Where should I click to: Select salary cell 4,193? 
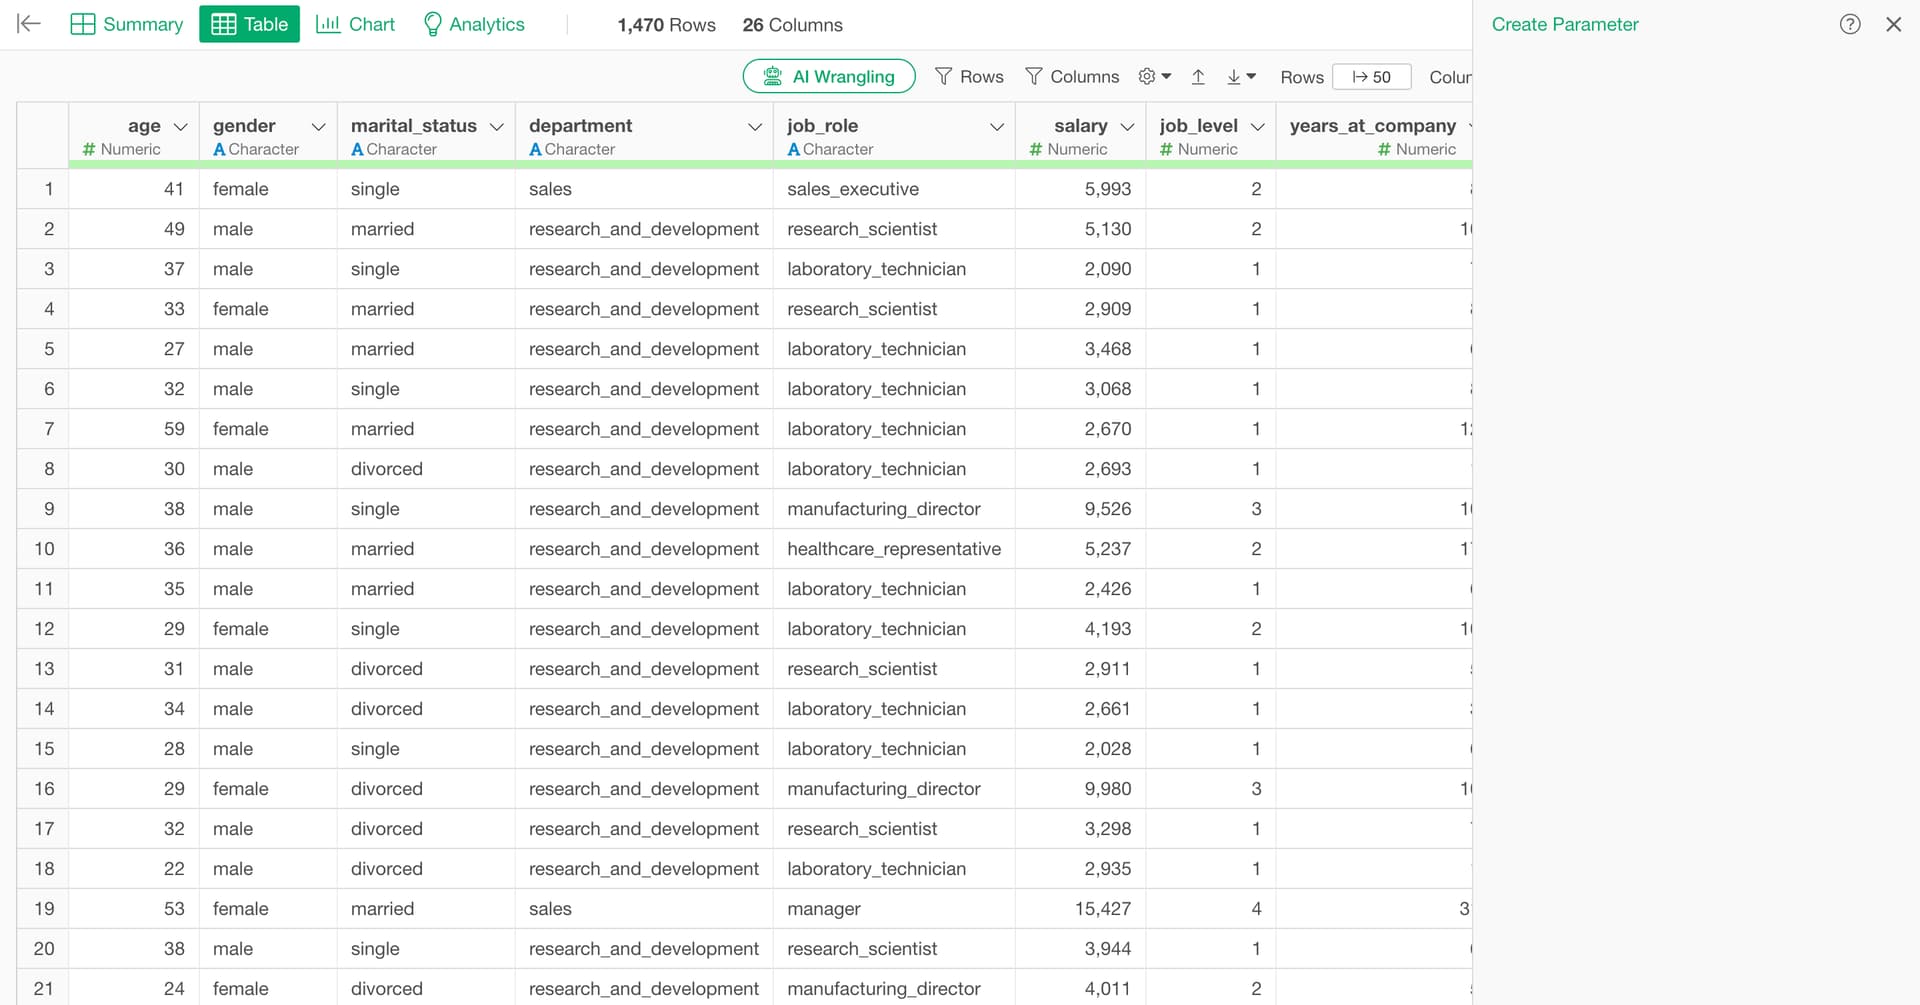pos(1080,629)
